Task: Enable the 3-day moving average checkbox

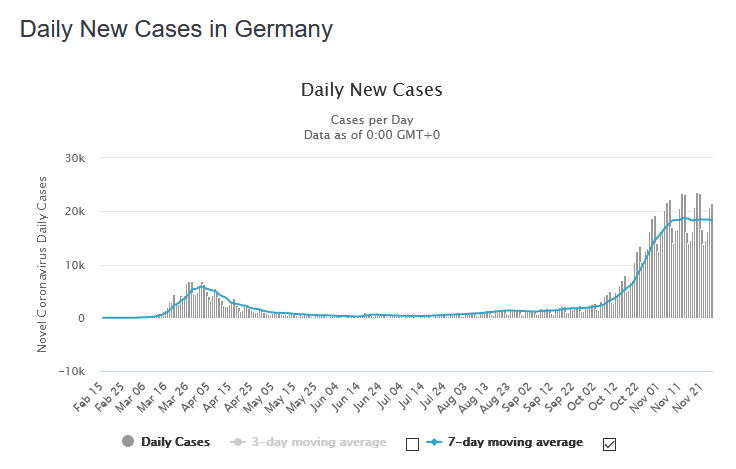Action: (x=412, y=443)
